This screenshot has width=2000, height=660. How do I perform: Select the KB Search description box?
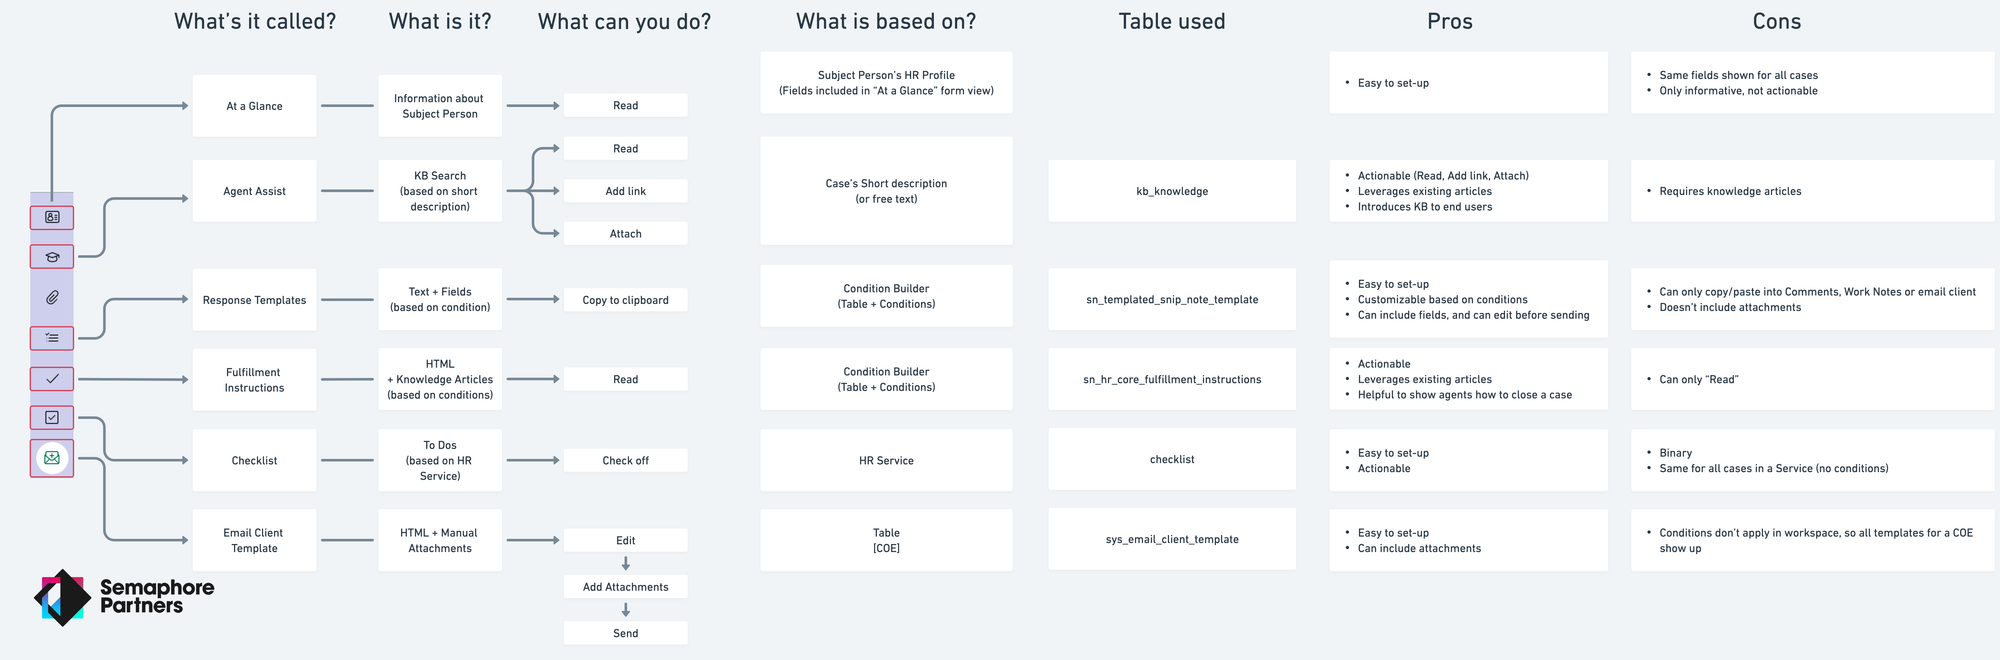pyautogui.click(x=440, y=191)
